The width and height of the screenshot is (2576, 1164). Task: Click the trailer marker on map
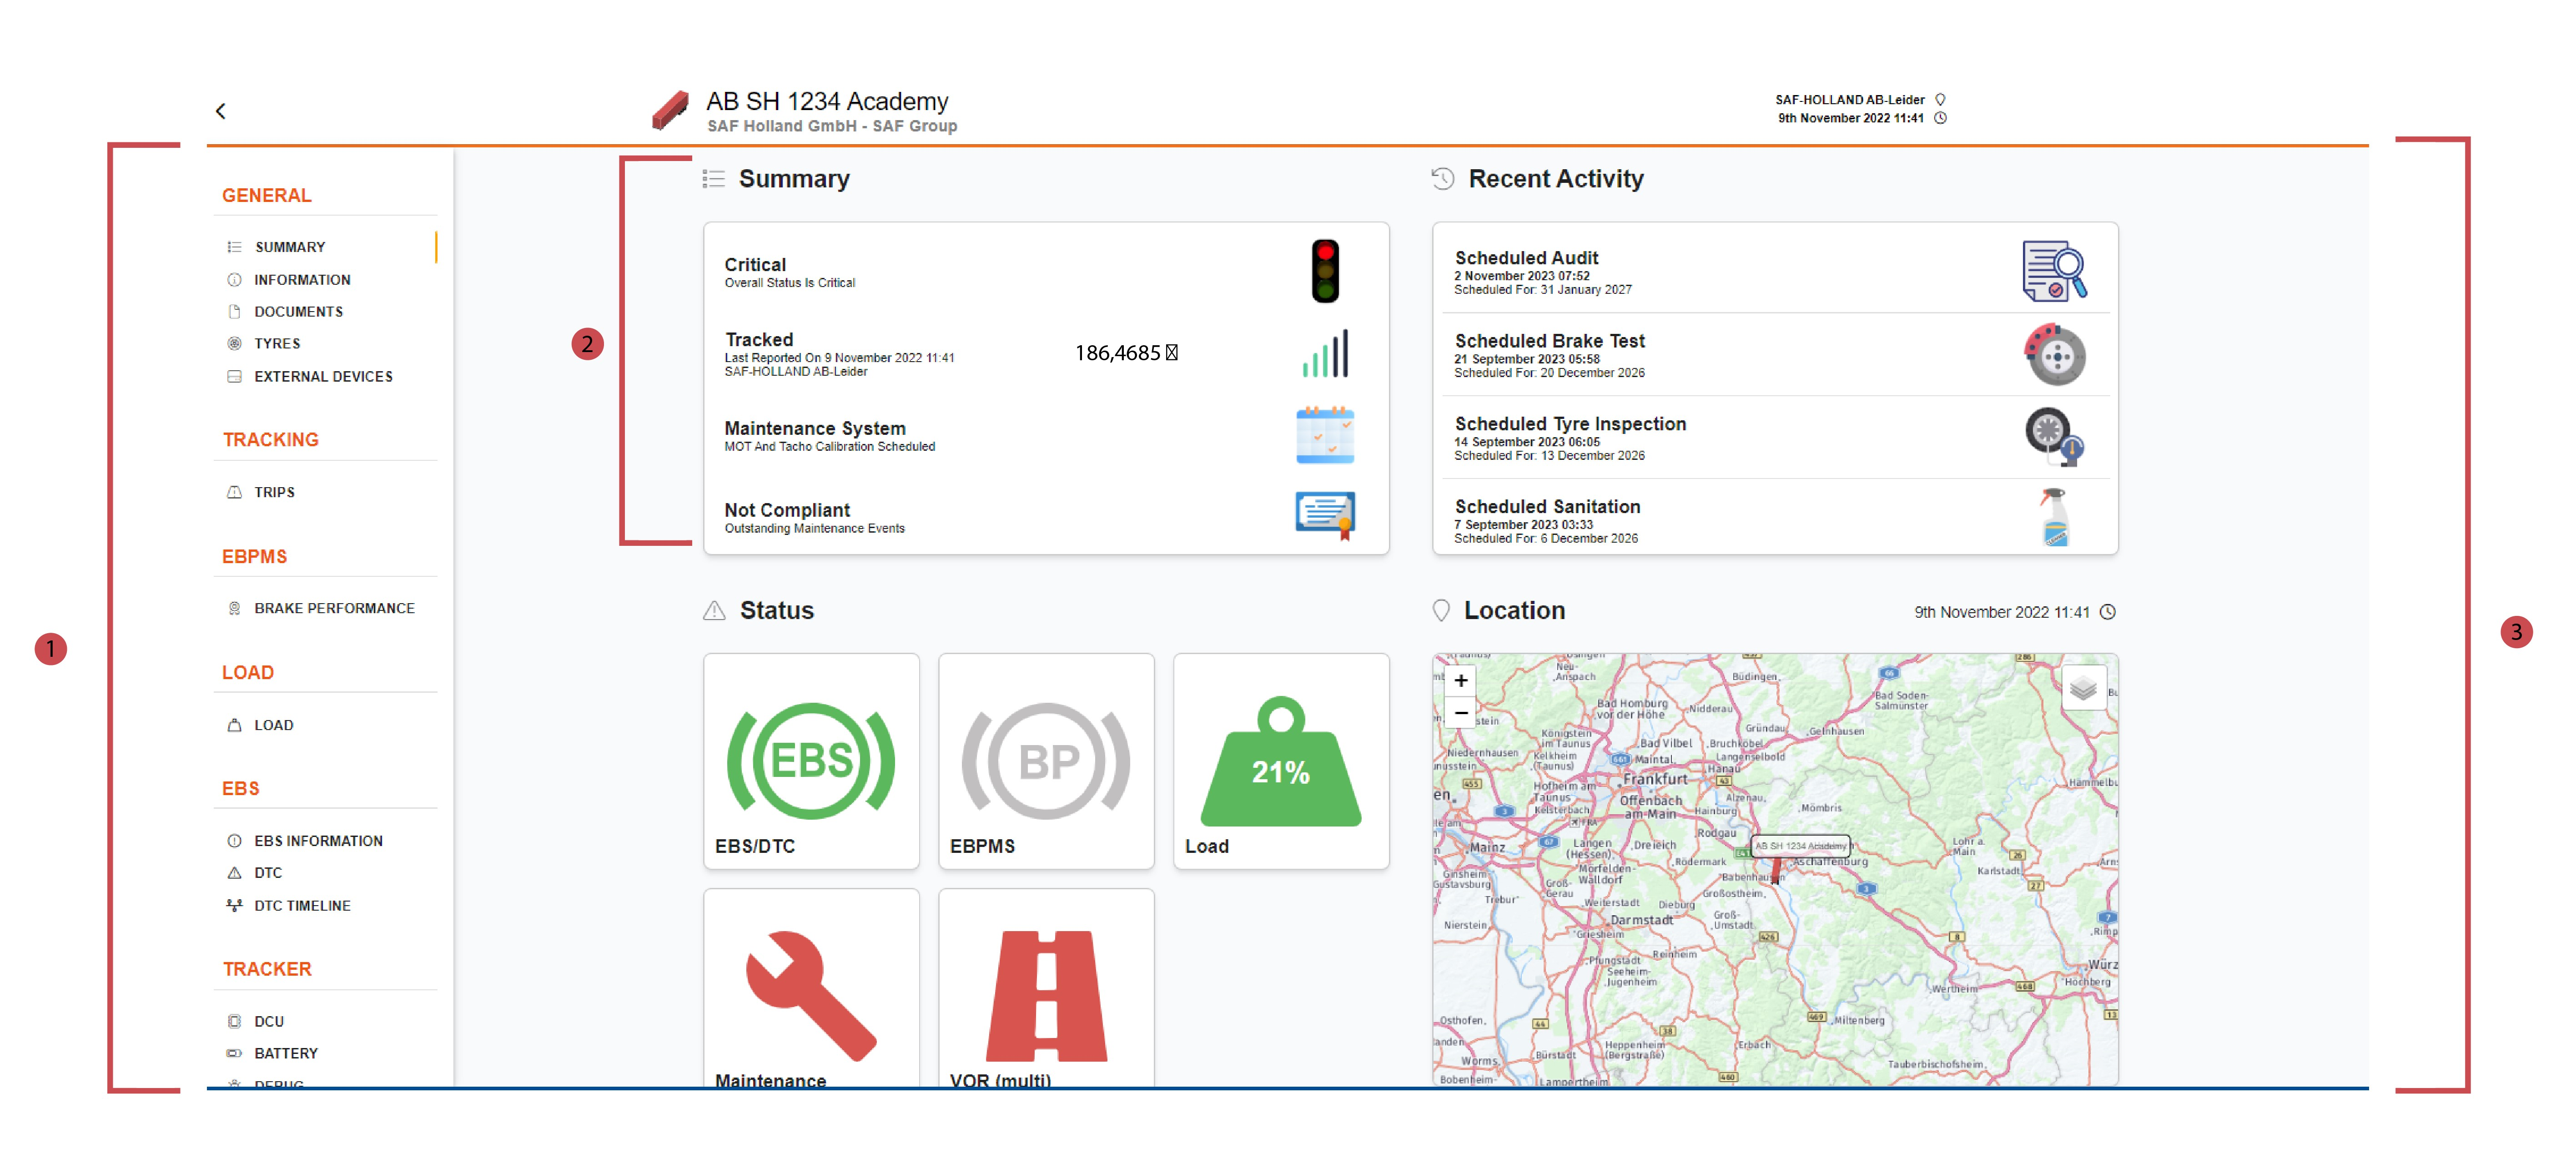pyautogui.click(x=1776, y=871)
